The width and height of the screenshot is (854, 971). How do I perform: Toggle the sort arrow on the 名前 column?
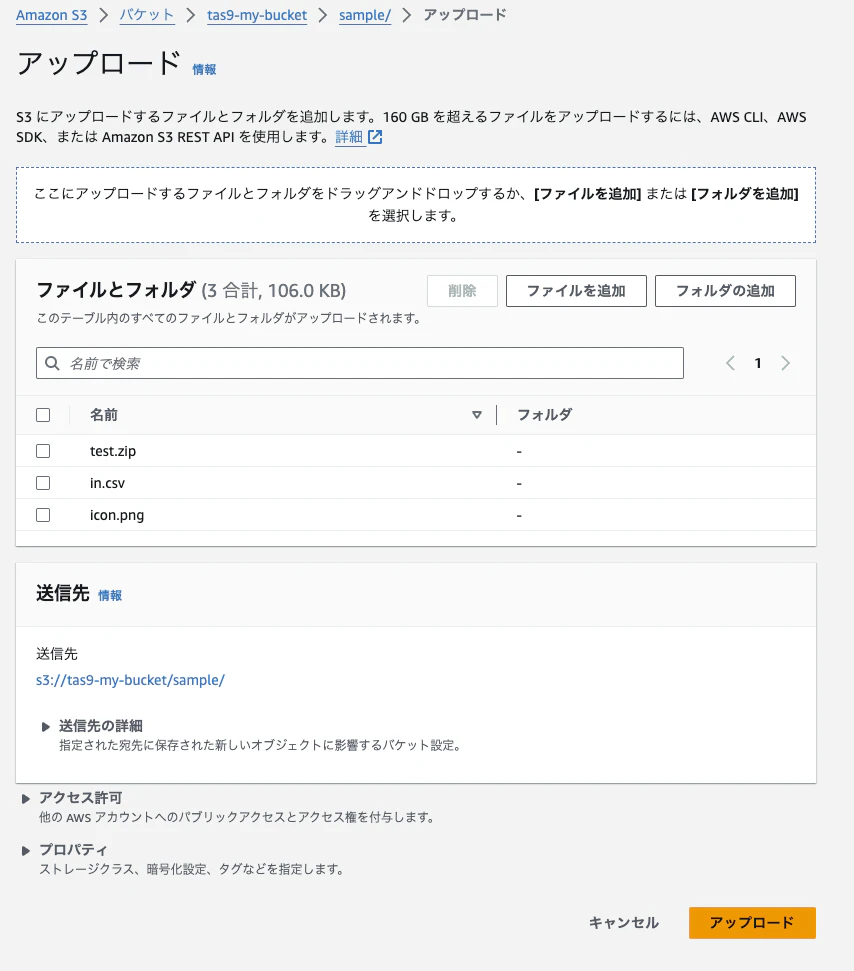[477, 414]
